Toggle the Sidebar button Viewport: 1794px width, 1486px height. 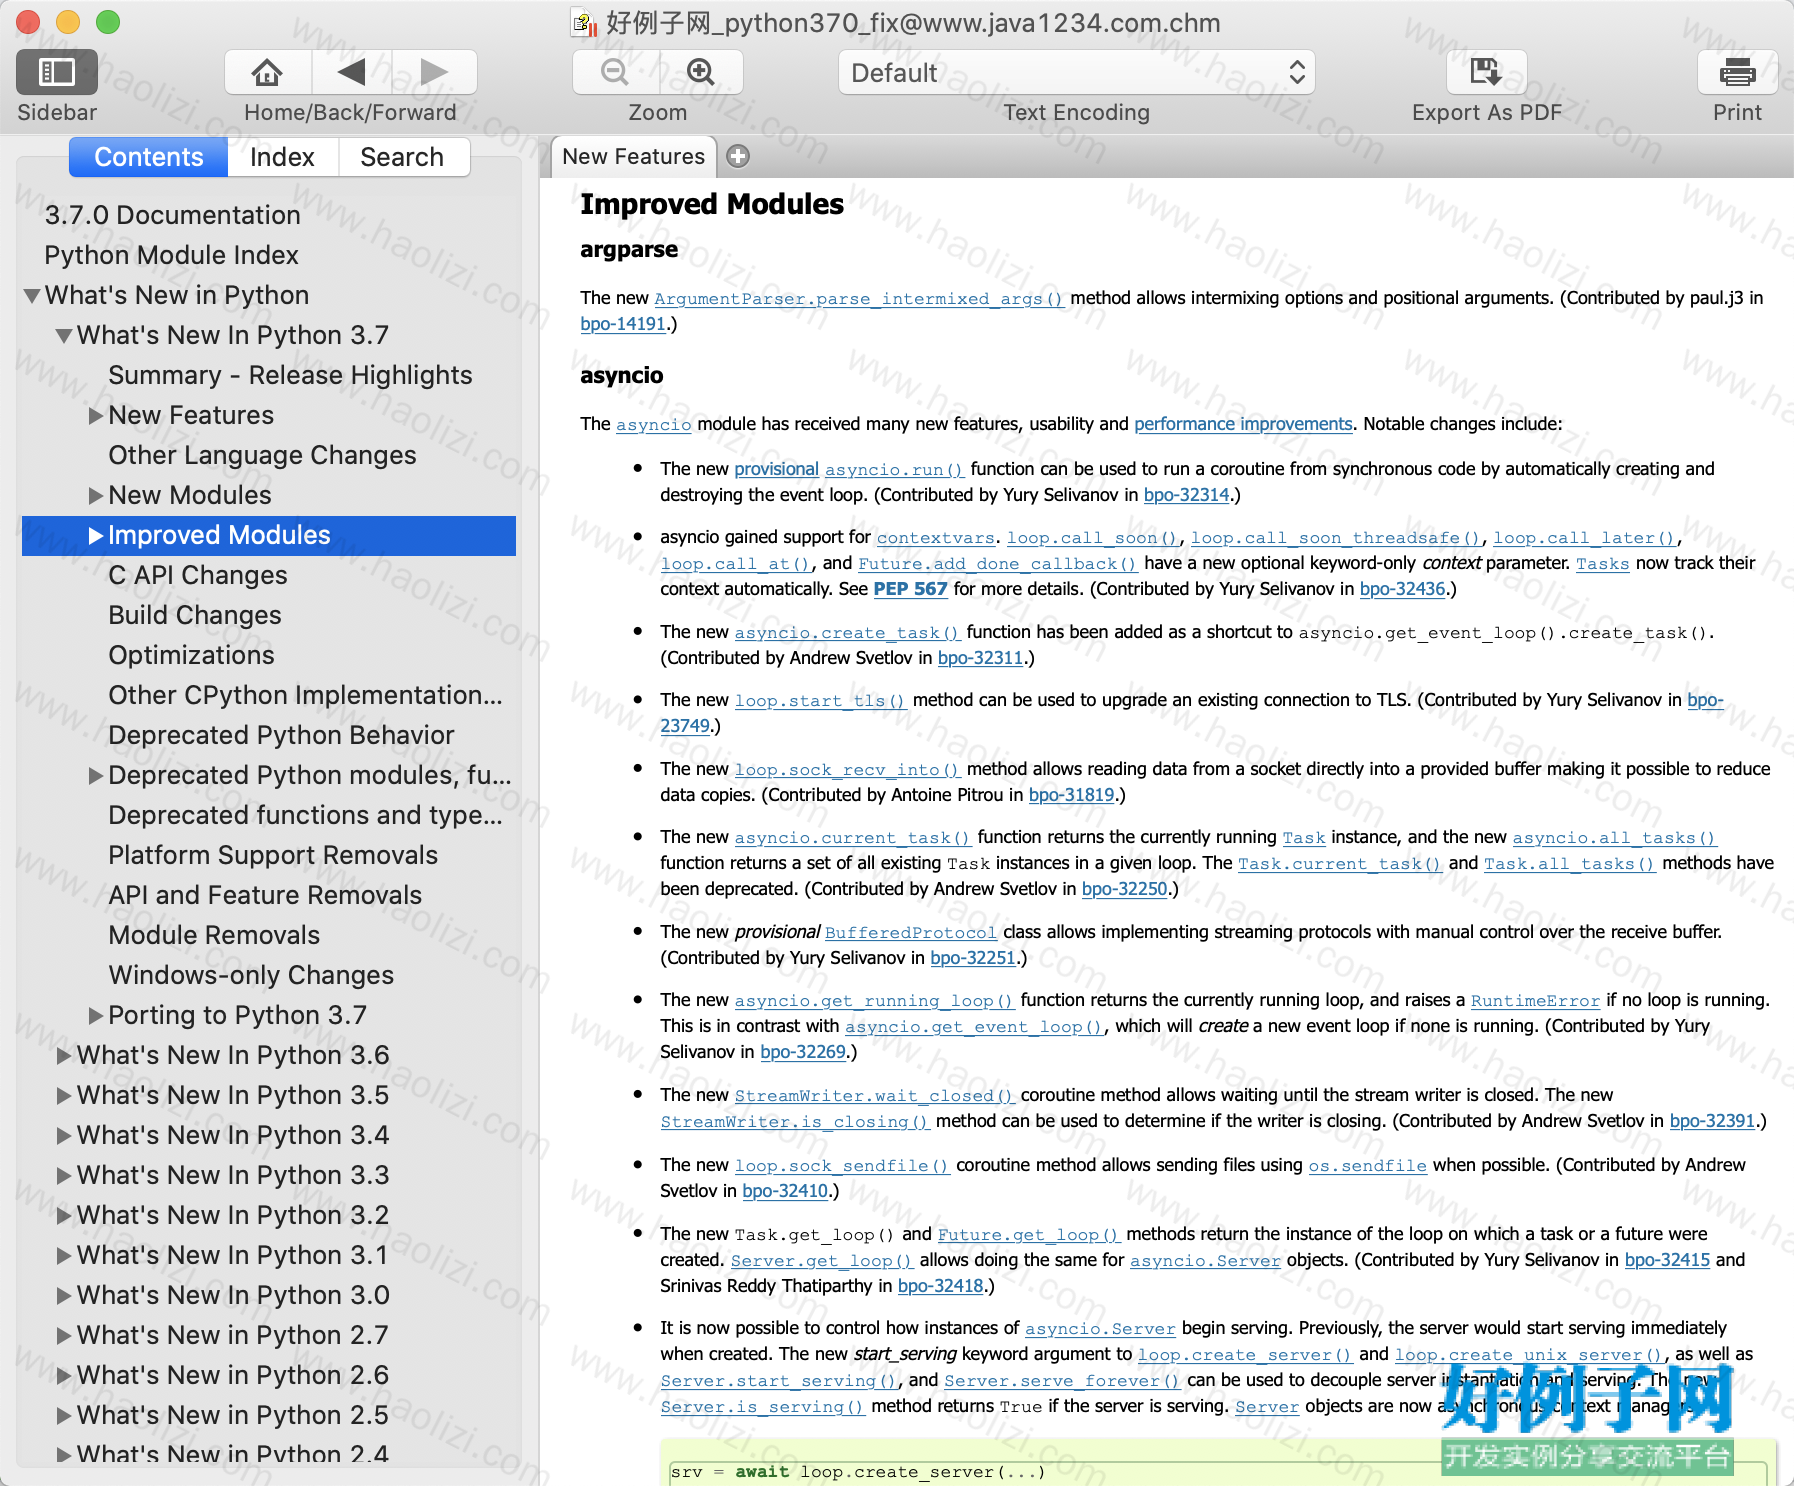(x=57, y=72)
